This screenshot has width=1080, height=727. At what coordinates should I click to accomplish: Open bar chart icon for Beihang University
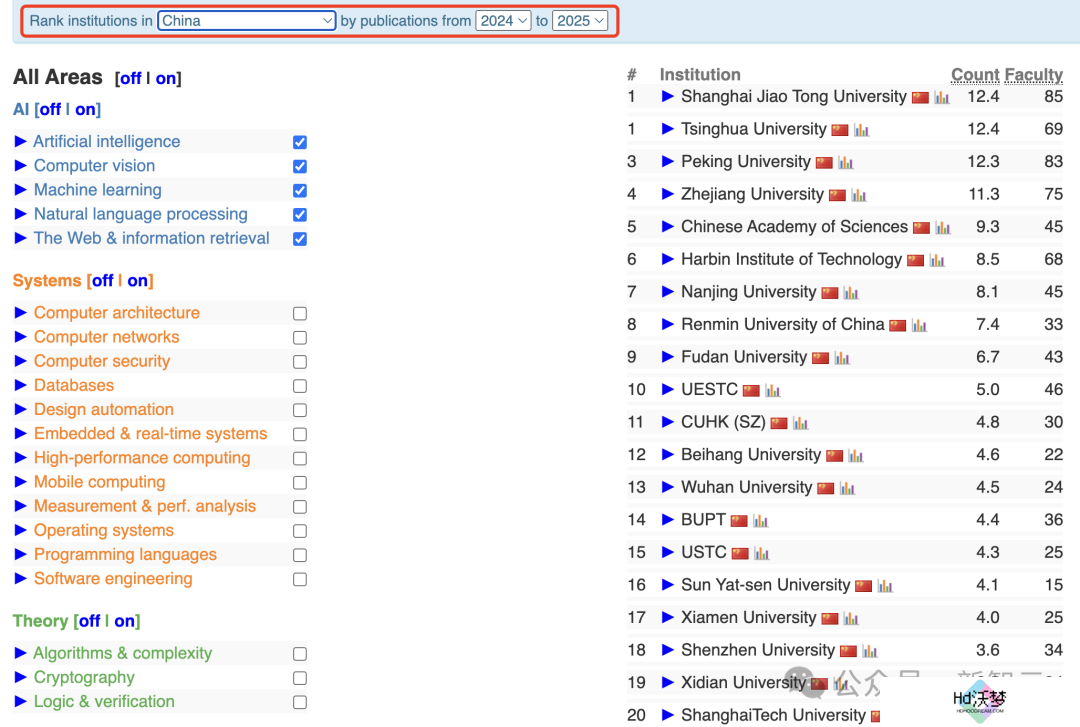coord(855,455)
